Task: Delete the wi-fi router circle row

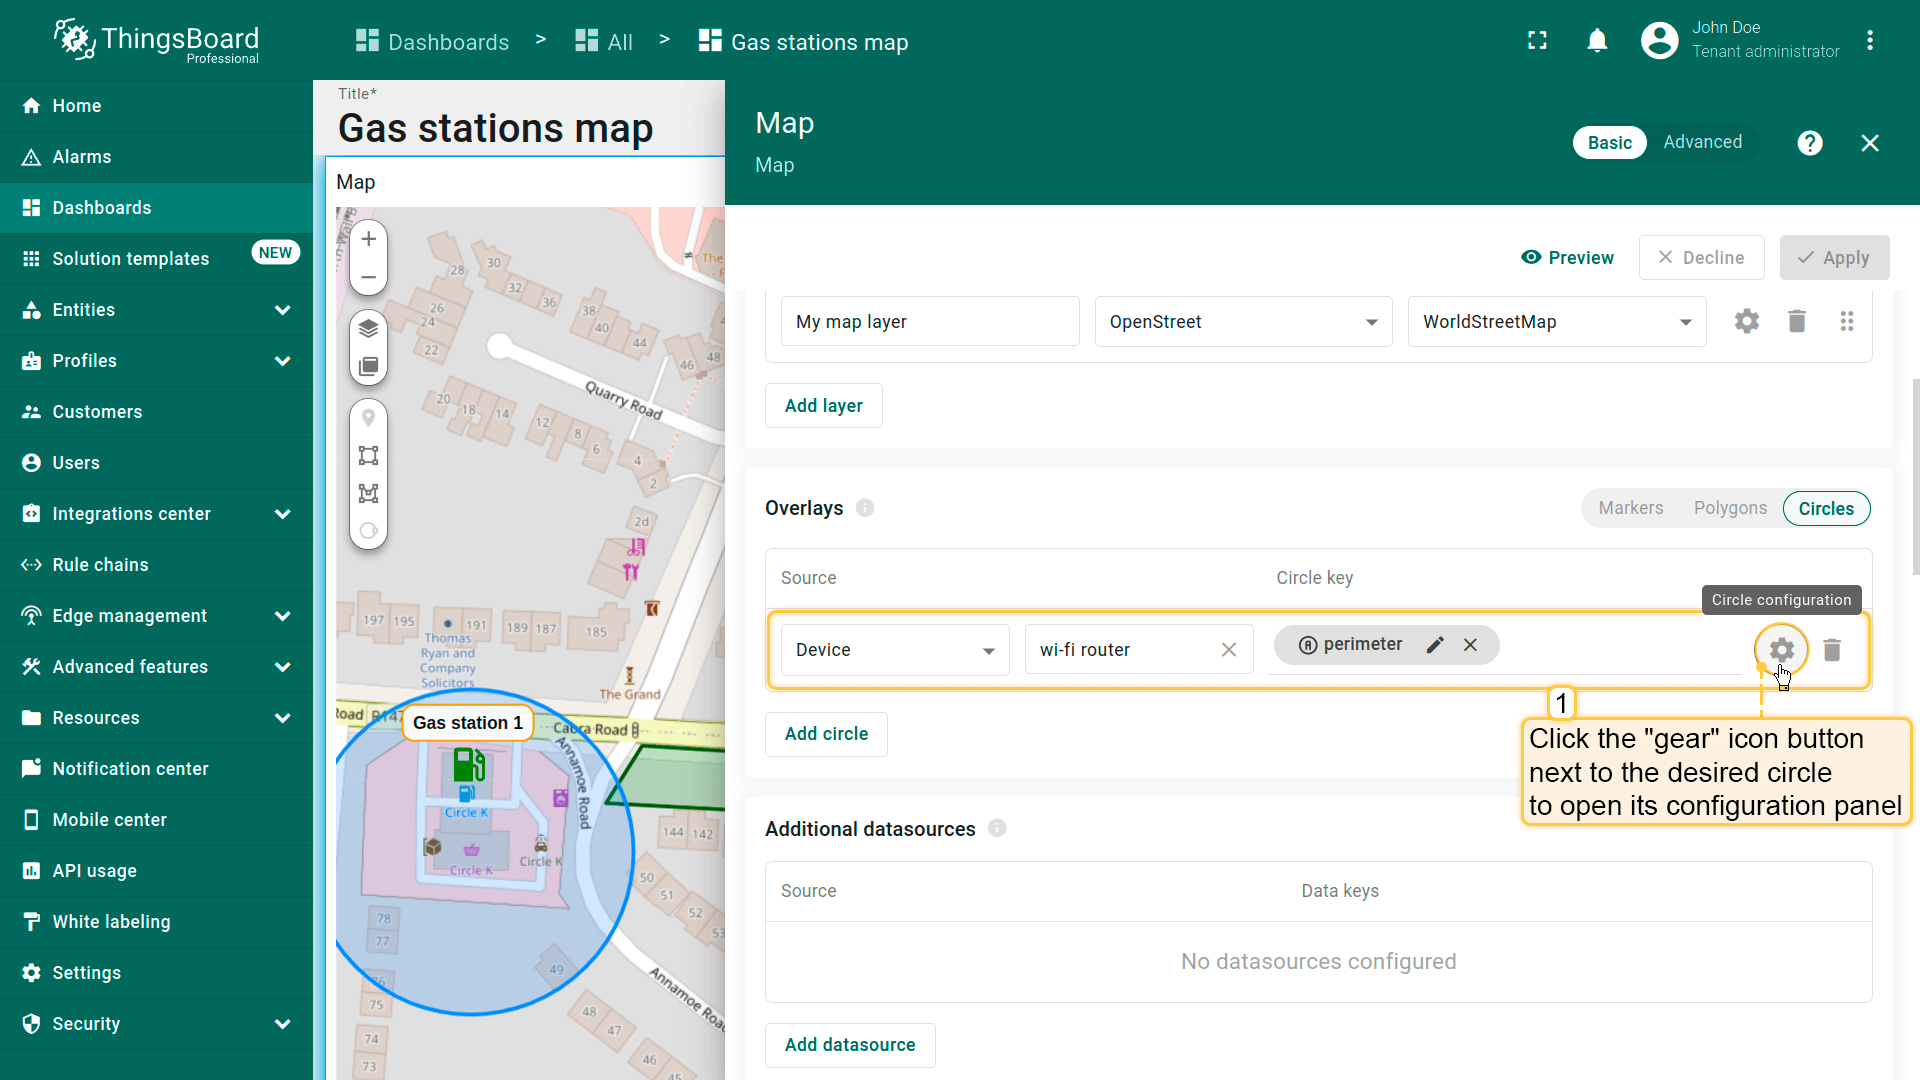Action: (x=1832, y=650)
